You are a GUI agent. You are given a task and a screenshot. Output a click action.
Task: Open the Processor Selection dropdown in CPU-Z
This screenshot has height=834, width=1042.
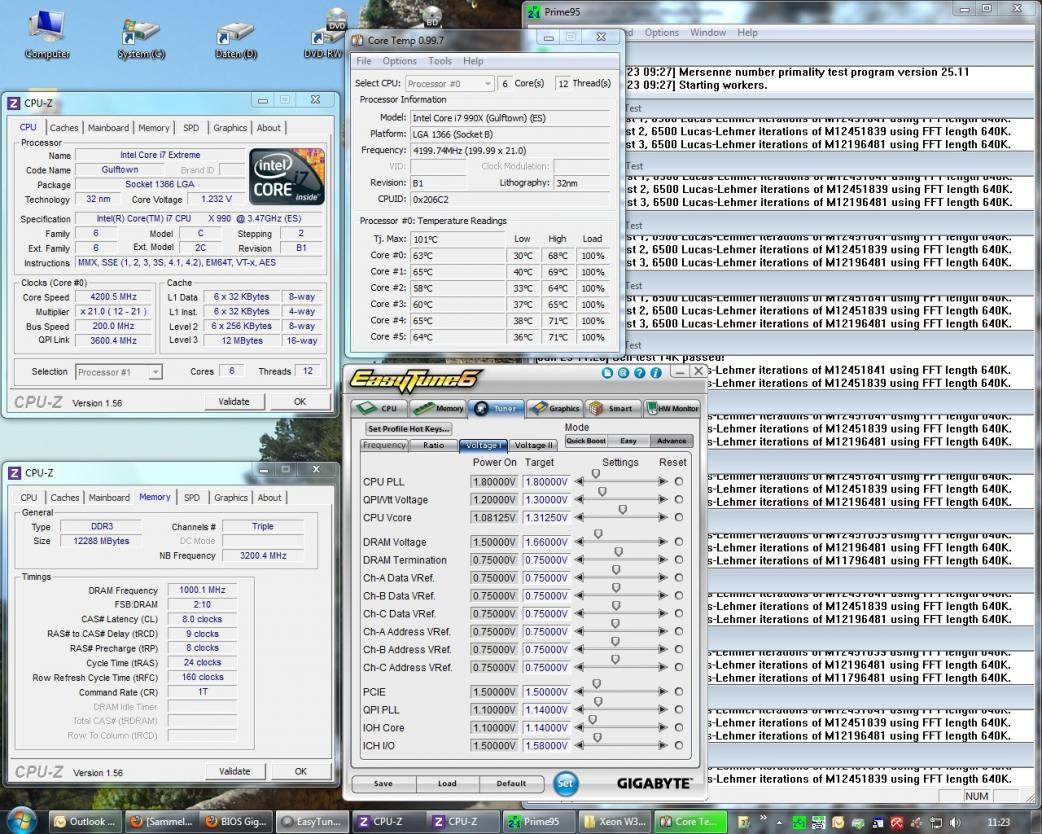tap(118, 372)
